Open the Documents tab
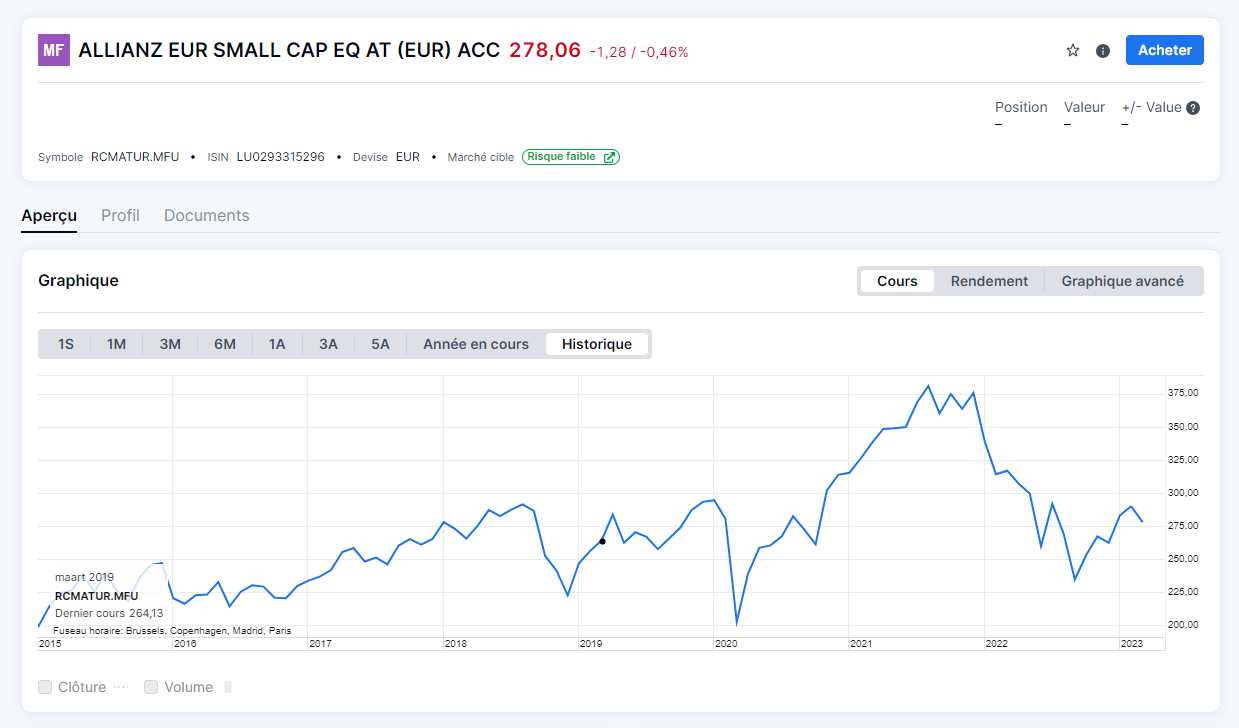The height and width of the screenshot is (728, 1239). tap(207, 215)
